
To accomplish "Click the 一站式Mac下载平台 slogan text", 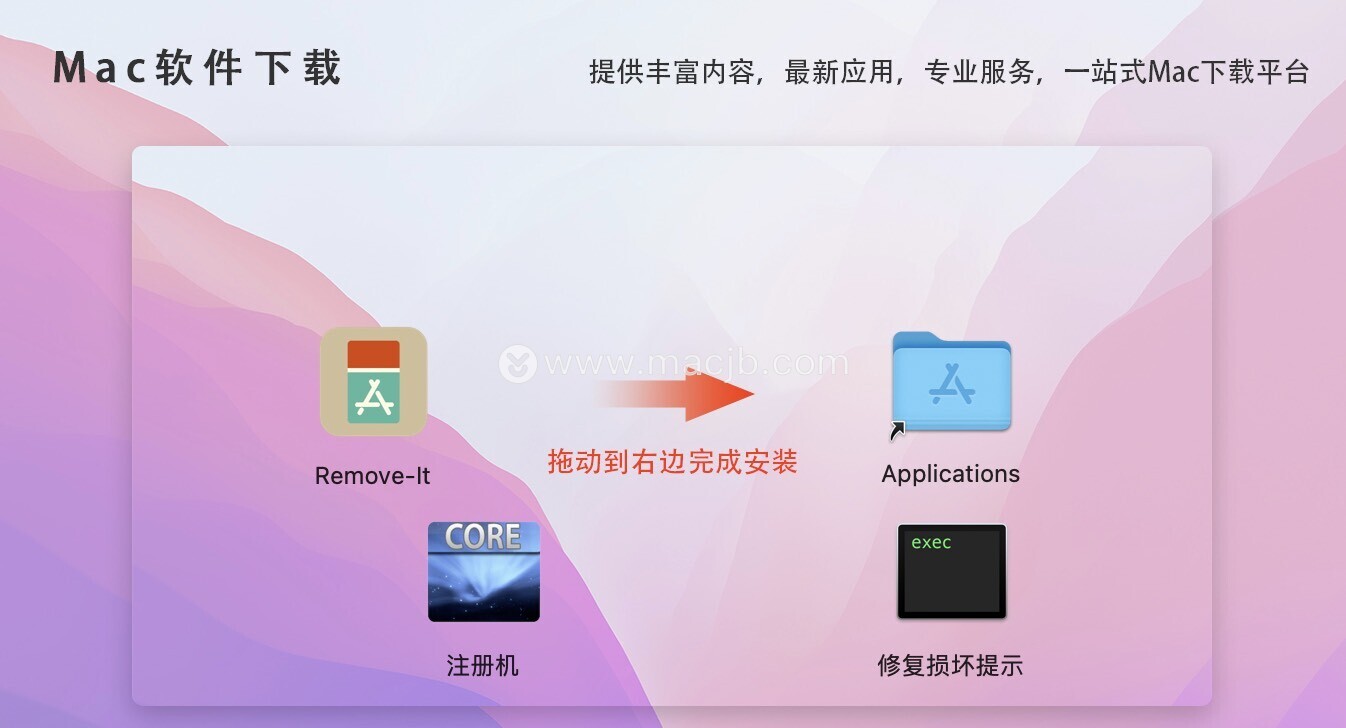I will (1185, 72).
